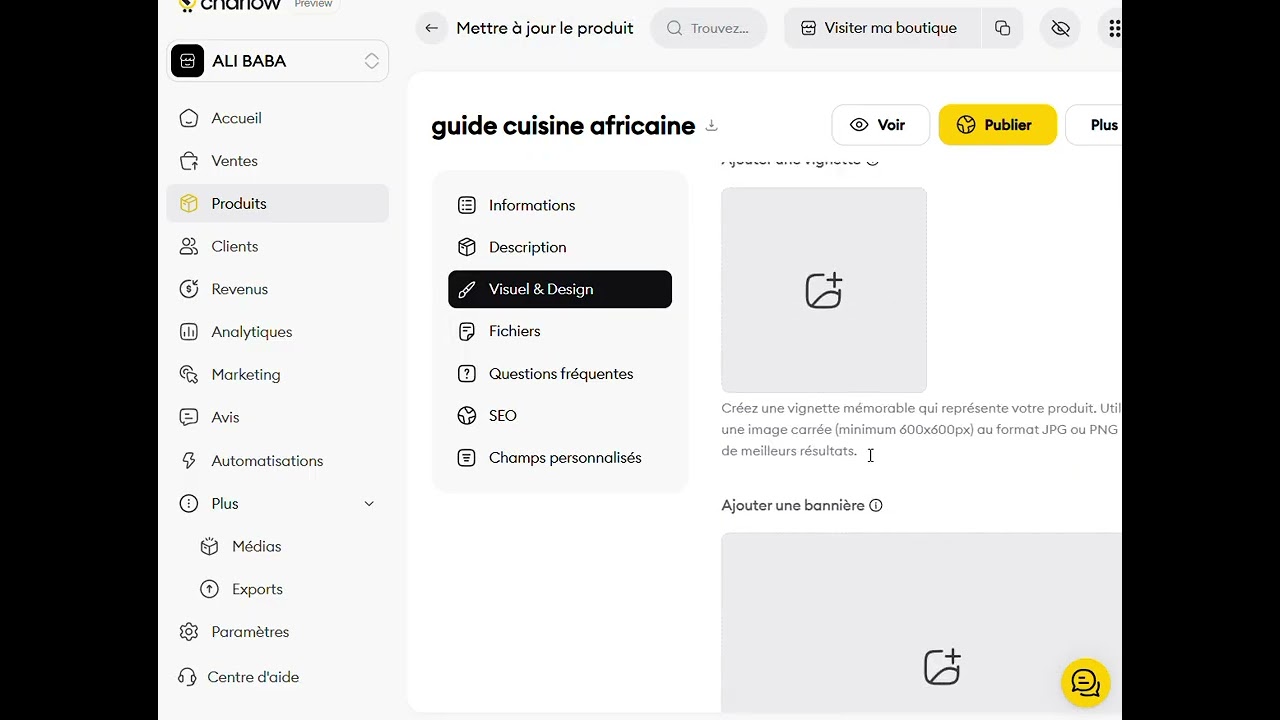Toggle the crossed-eye visibility icon
Viewport: 1280px width, 720px height.
tap(1061, 28)
